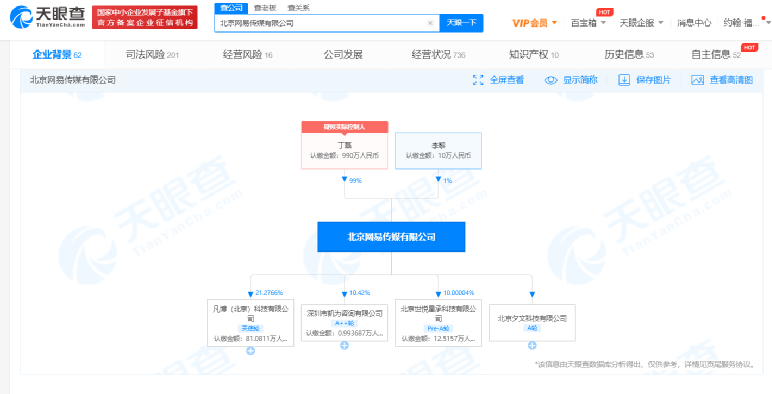Select the 查关系 search tab

click(x=299, y=8)
